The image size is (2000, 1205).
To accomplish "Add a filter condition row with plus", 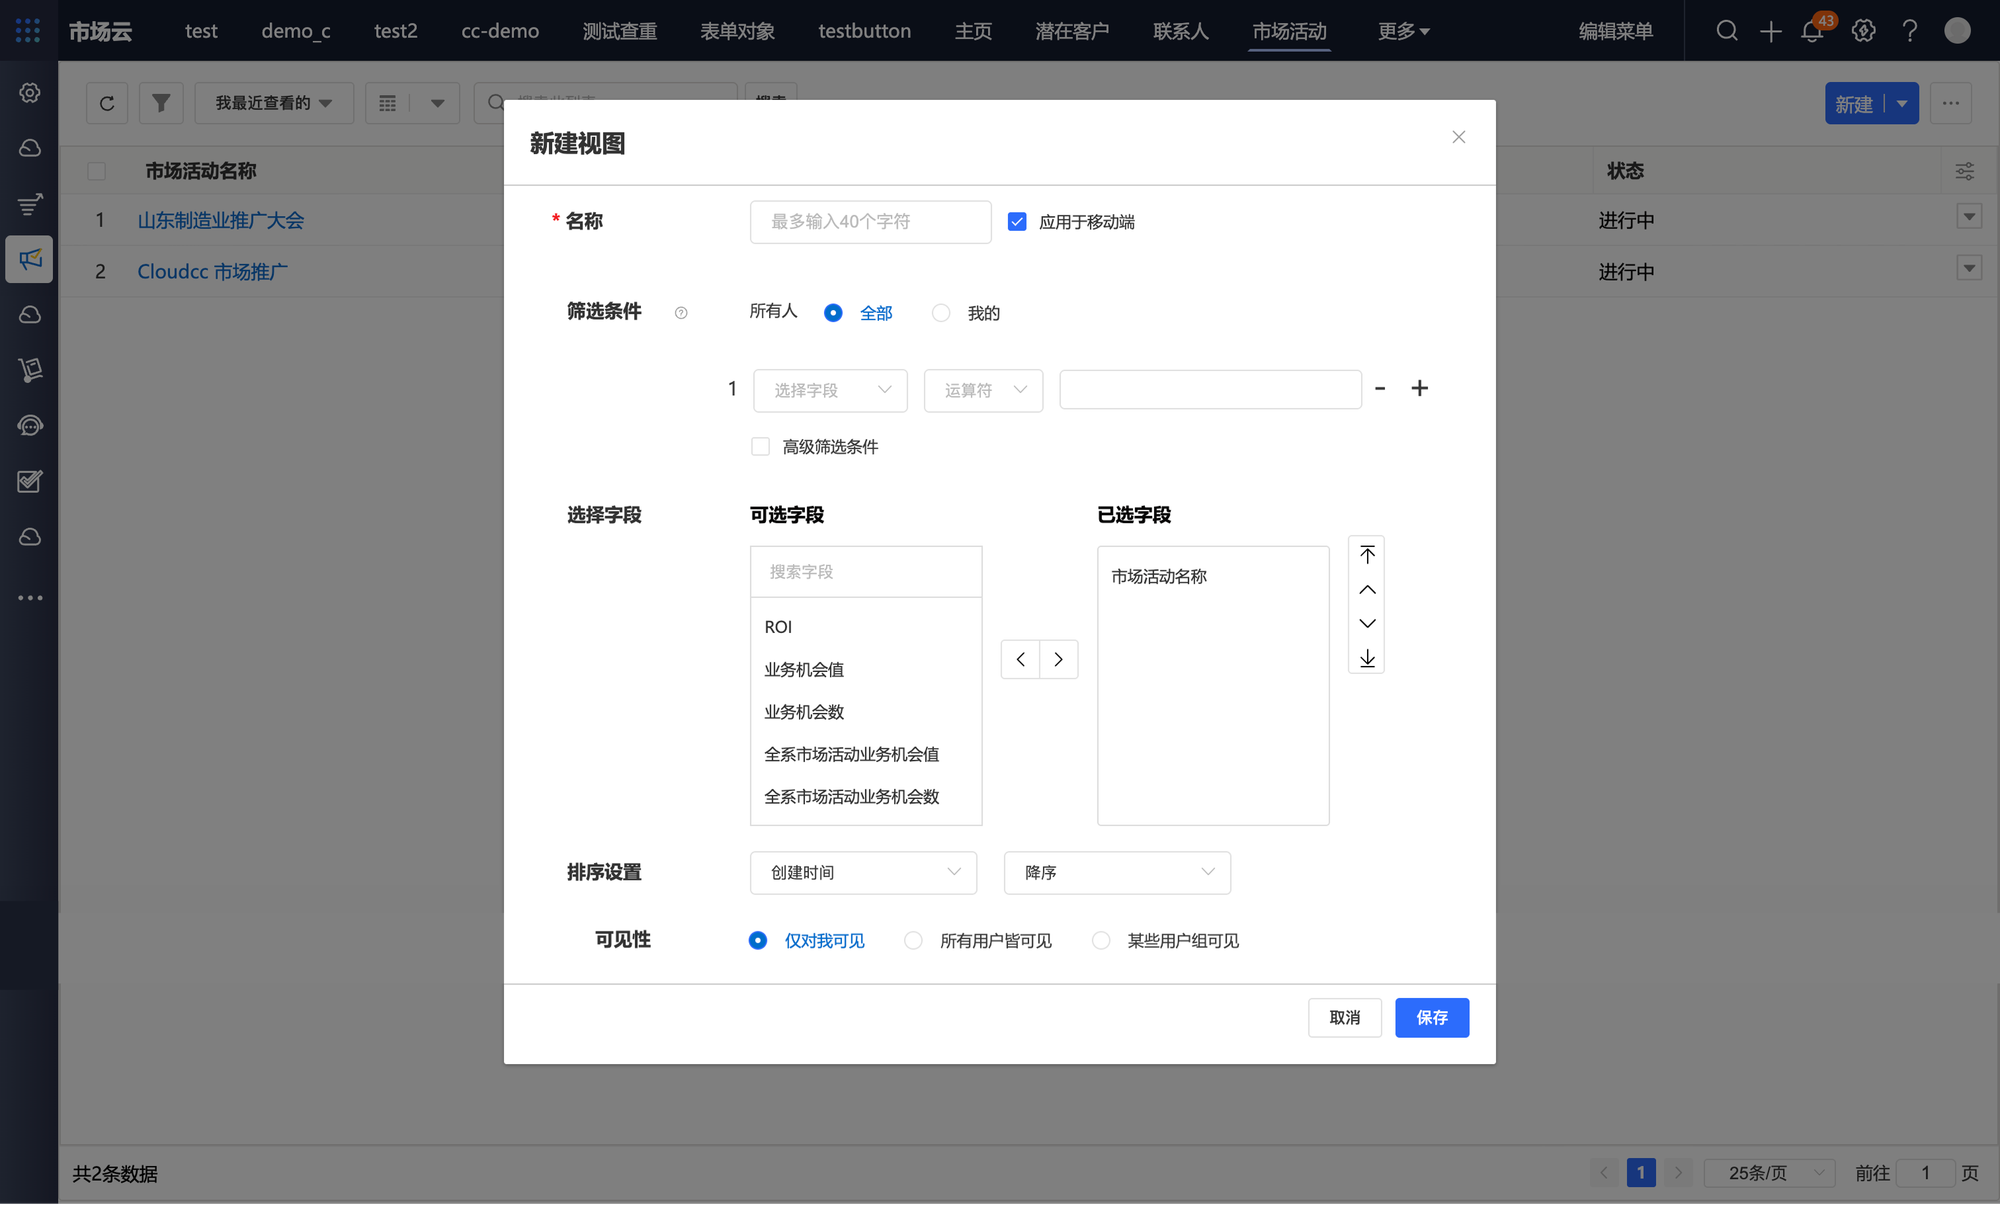I will 1419,389.
